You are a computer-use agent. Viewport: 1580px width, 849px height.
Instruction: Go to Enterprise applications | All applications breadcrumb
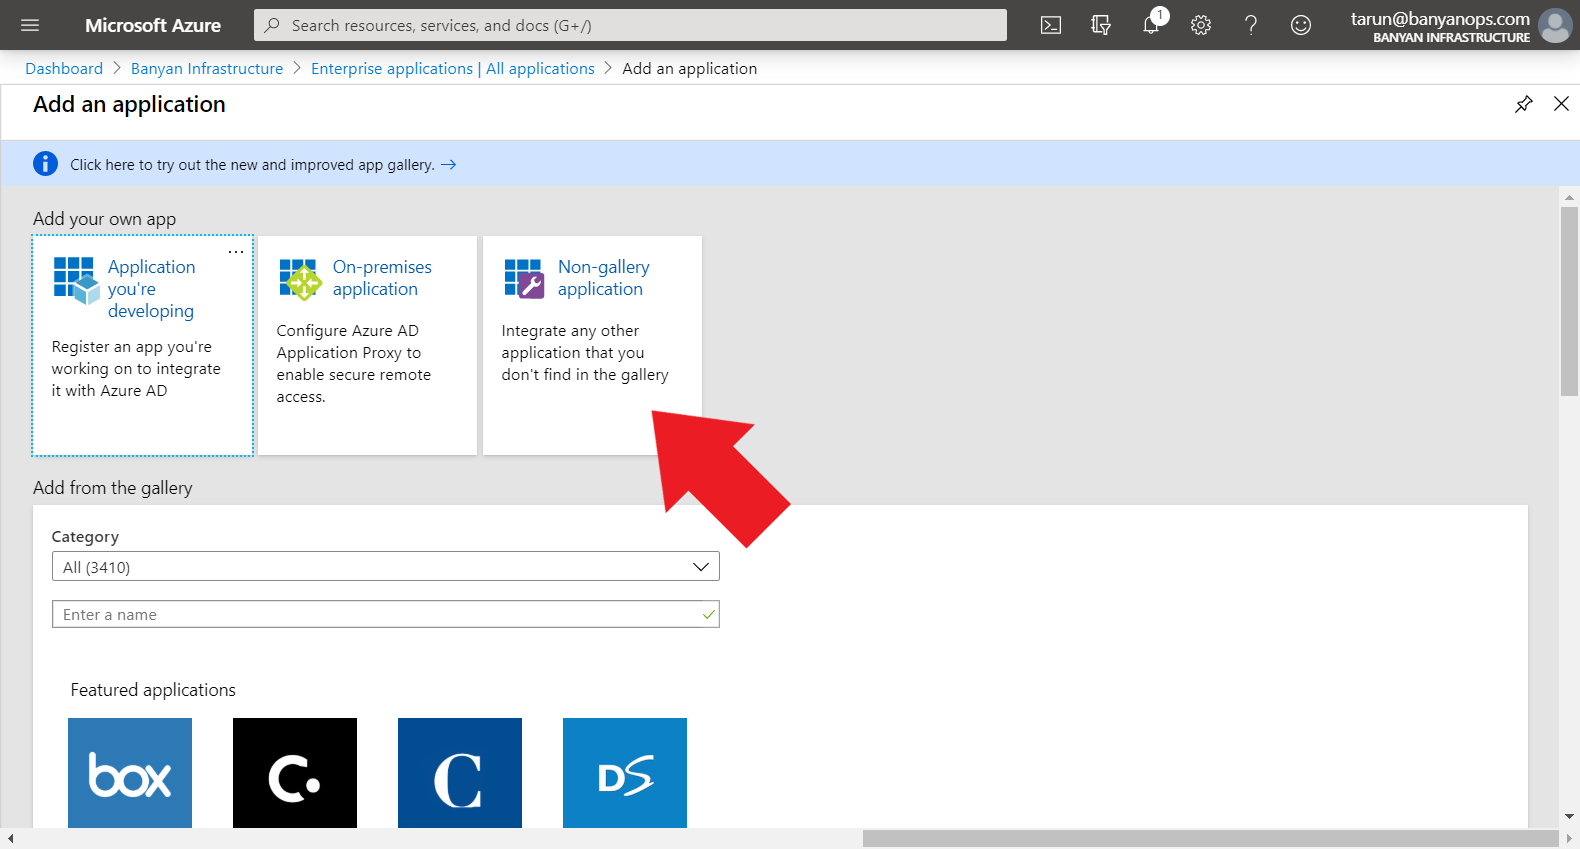click(x=453, y=68)
